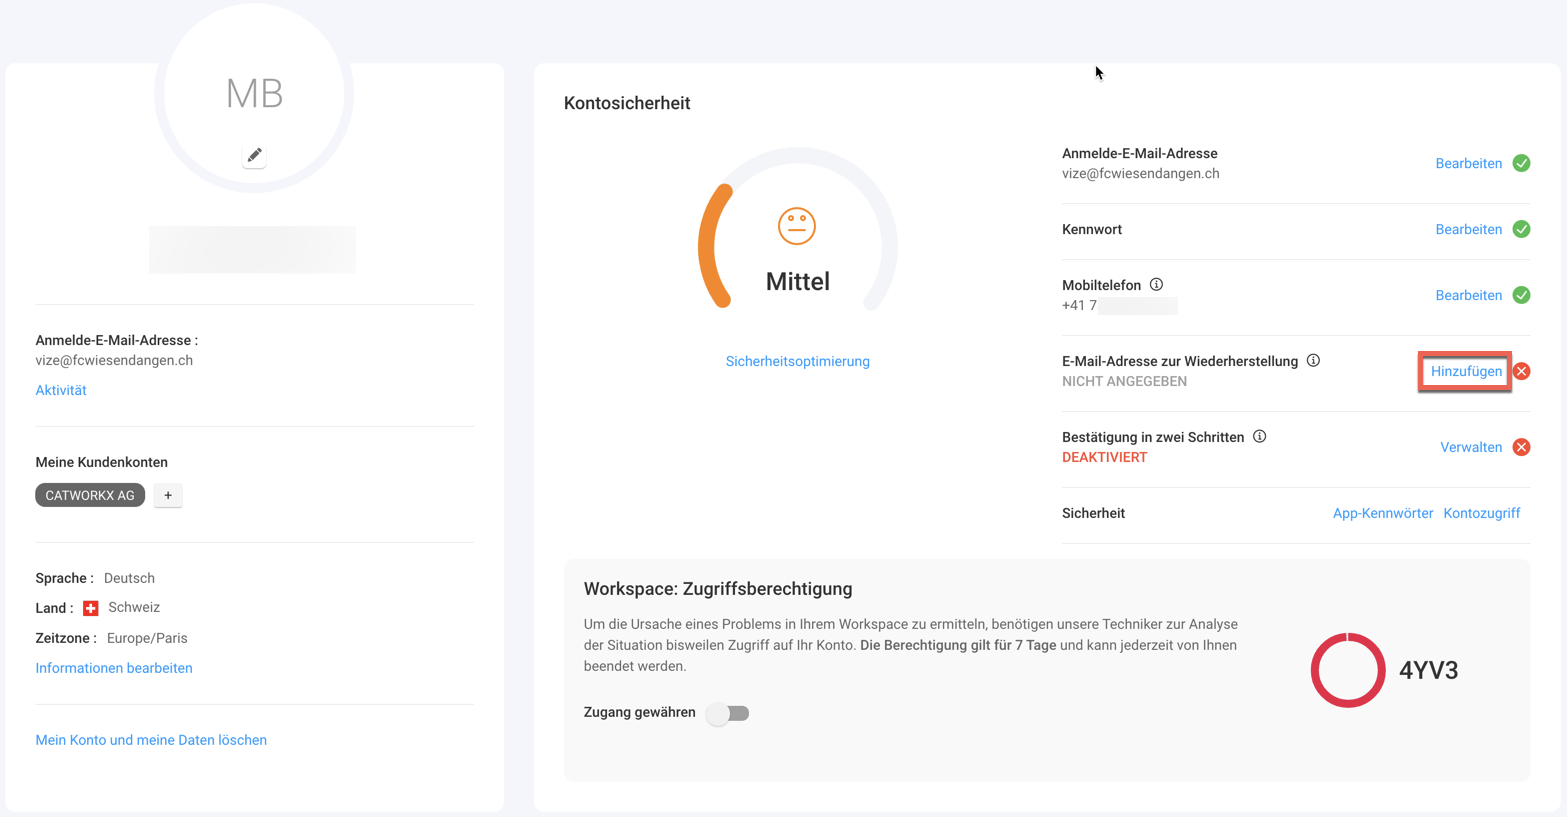This screenshot has width=1567, height=817.
Task: Open the Aktivität link
Action: click(x=61, y=391)
